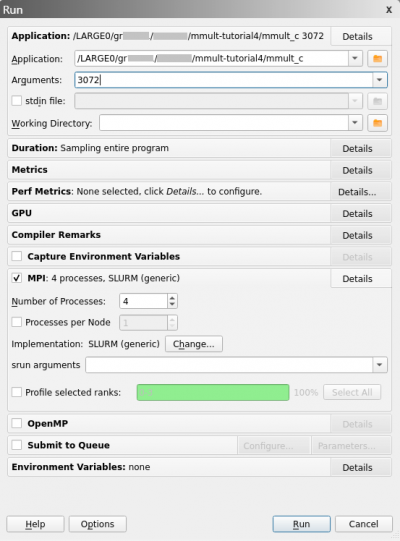Open the srun arguments dropdown
The width and height of the screenshot is (400, 541).
tap(380, 365)
